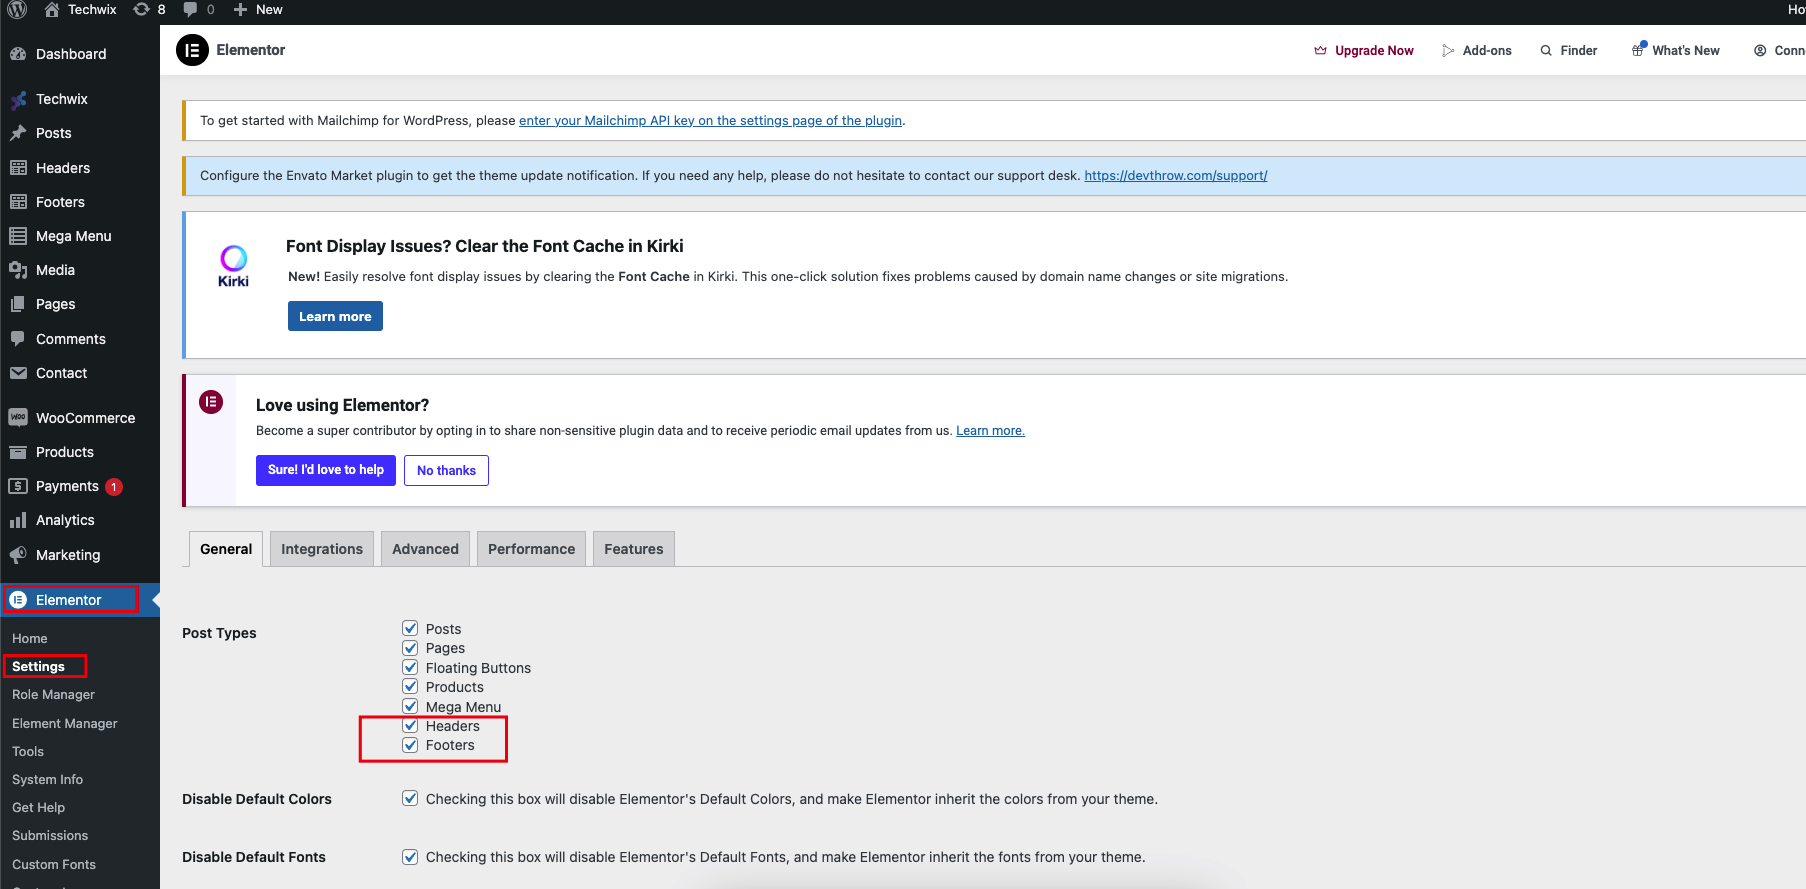Screen dimensions: 1806x889
Task: Click the Kirki logo
Action: (233, 266)
